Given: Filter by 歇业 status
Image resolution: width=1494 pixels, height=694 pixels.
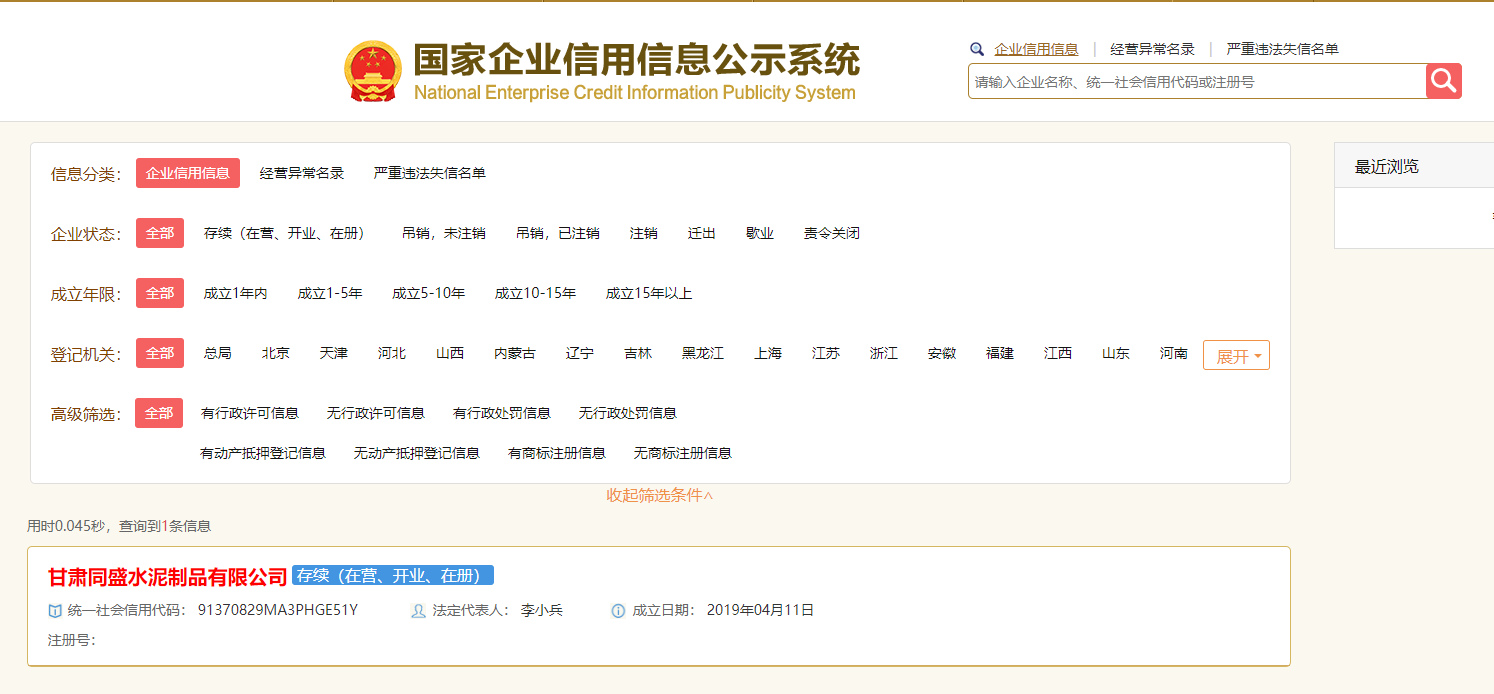Looking at the screenshot, I should pos(760,233).
